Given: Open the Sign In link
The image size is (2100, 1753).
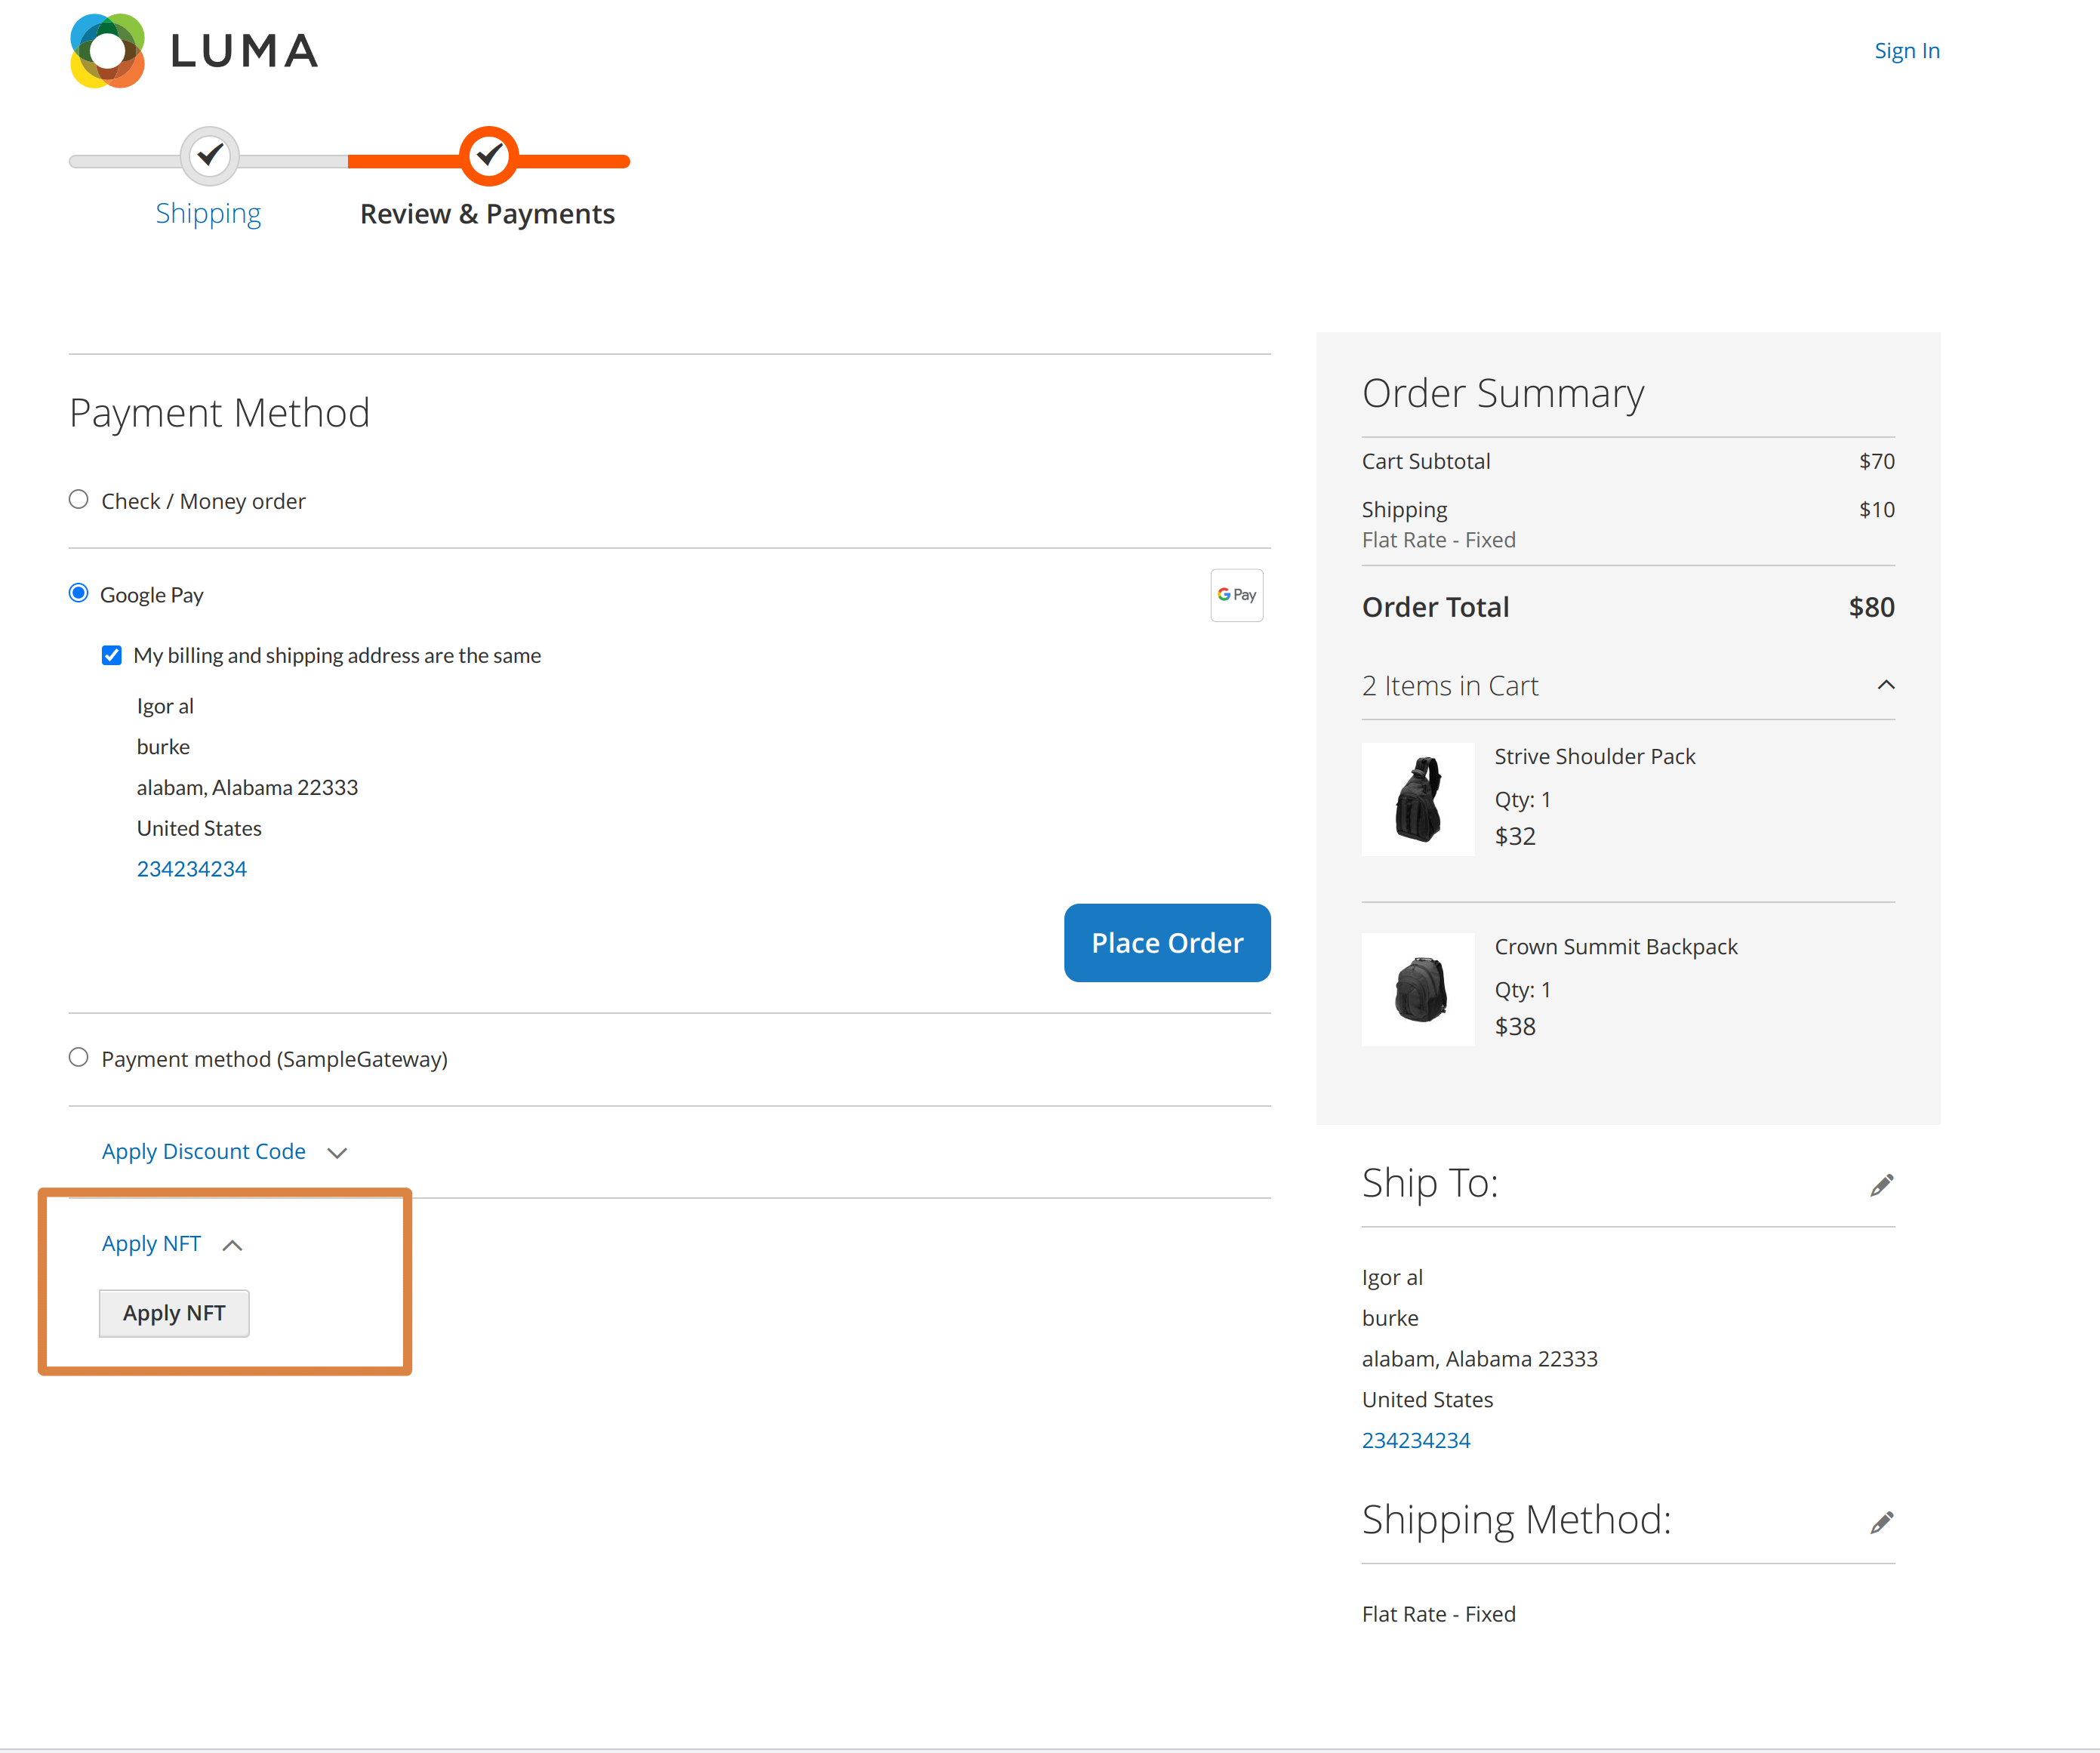Looking at the screenshot, I should 1906,51.
